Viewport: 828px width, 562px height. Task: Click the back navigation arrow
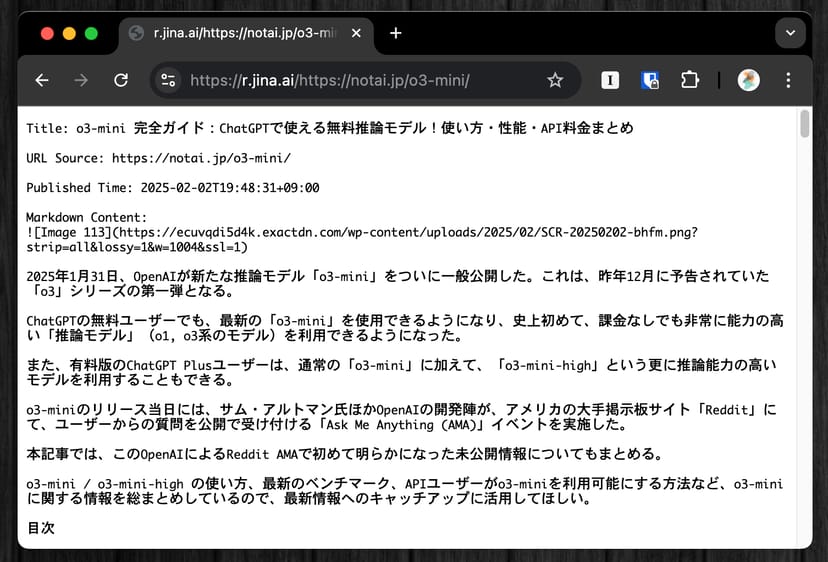[42, 80]
